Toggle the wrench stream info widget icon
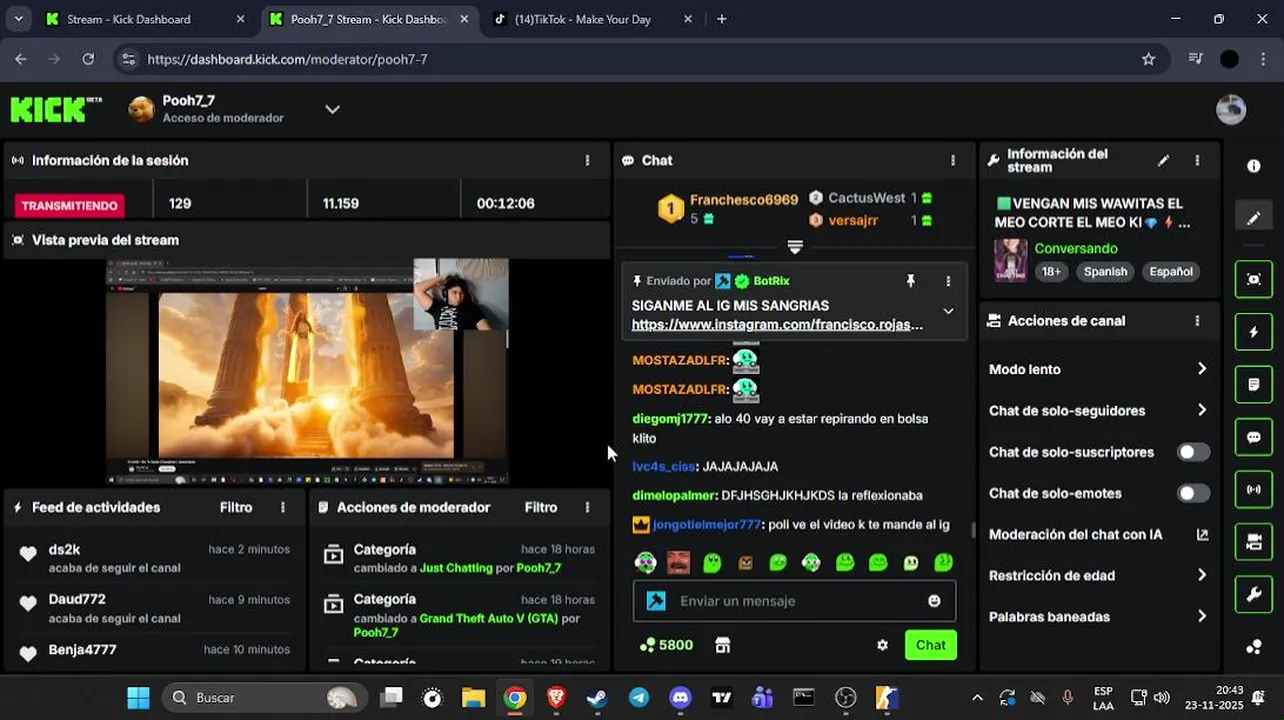 pos(1253,594)
